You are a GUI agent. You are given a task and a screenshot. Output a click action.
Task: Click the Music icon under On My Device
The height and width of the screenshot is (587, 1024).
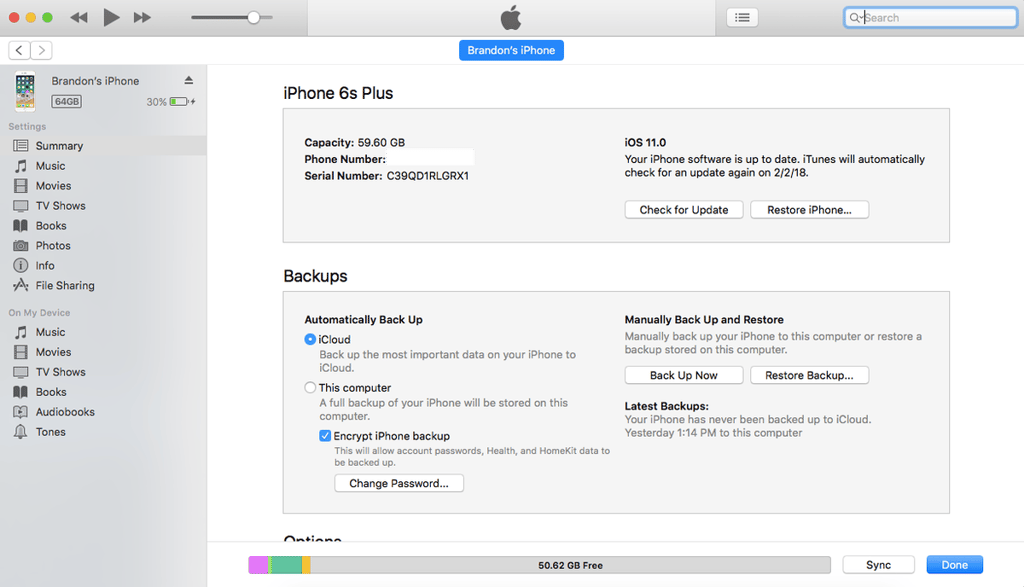coord(21,332)
